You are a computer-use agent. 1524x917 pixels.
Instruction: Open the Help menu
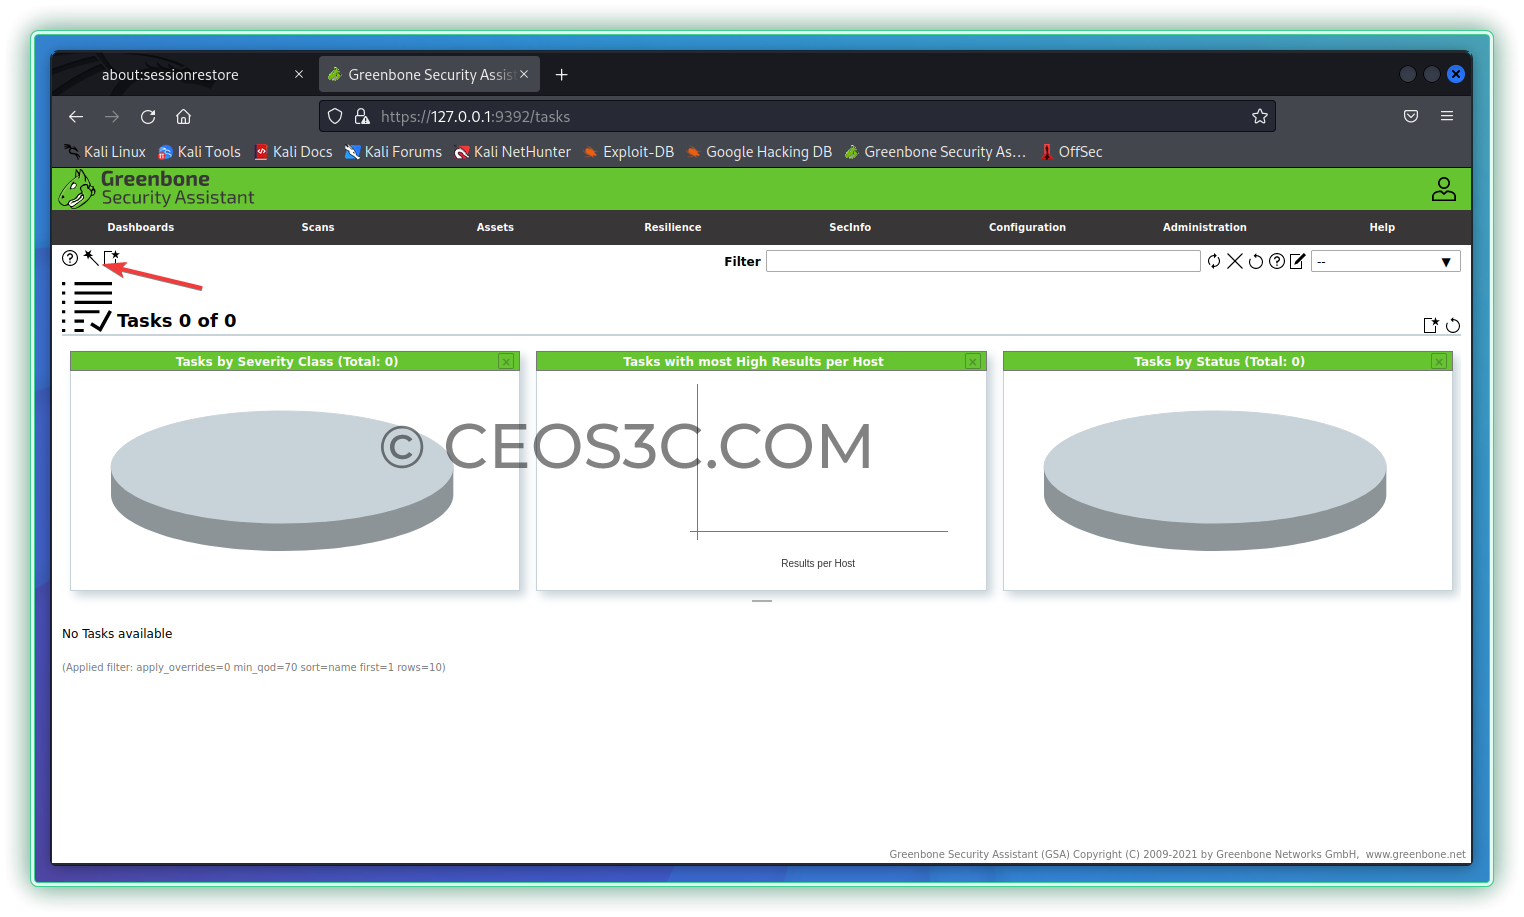pos(1382,228)
